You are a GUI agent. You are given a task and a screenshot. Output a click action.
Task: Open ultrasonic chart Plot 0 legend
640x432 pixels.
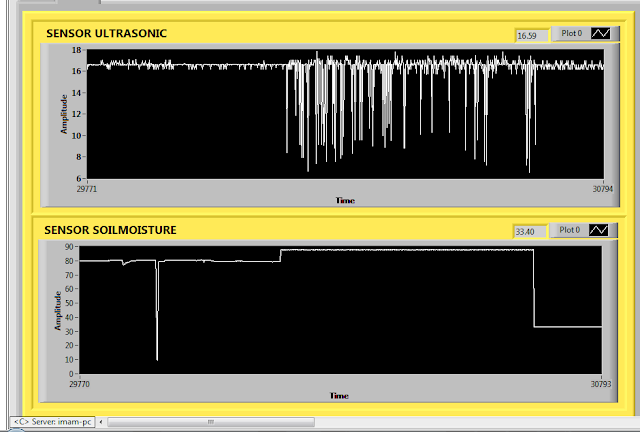(585, 33)
